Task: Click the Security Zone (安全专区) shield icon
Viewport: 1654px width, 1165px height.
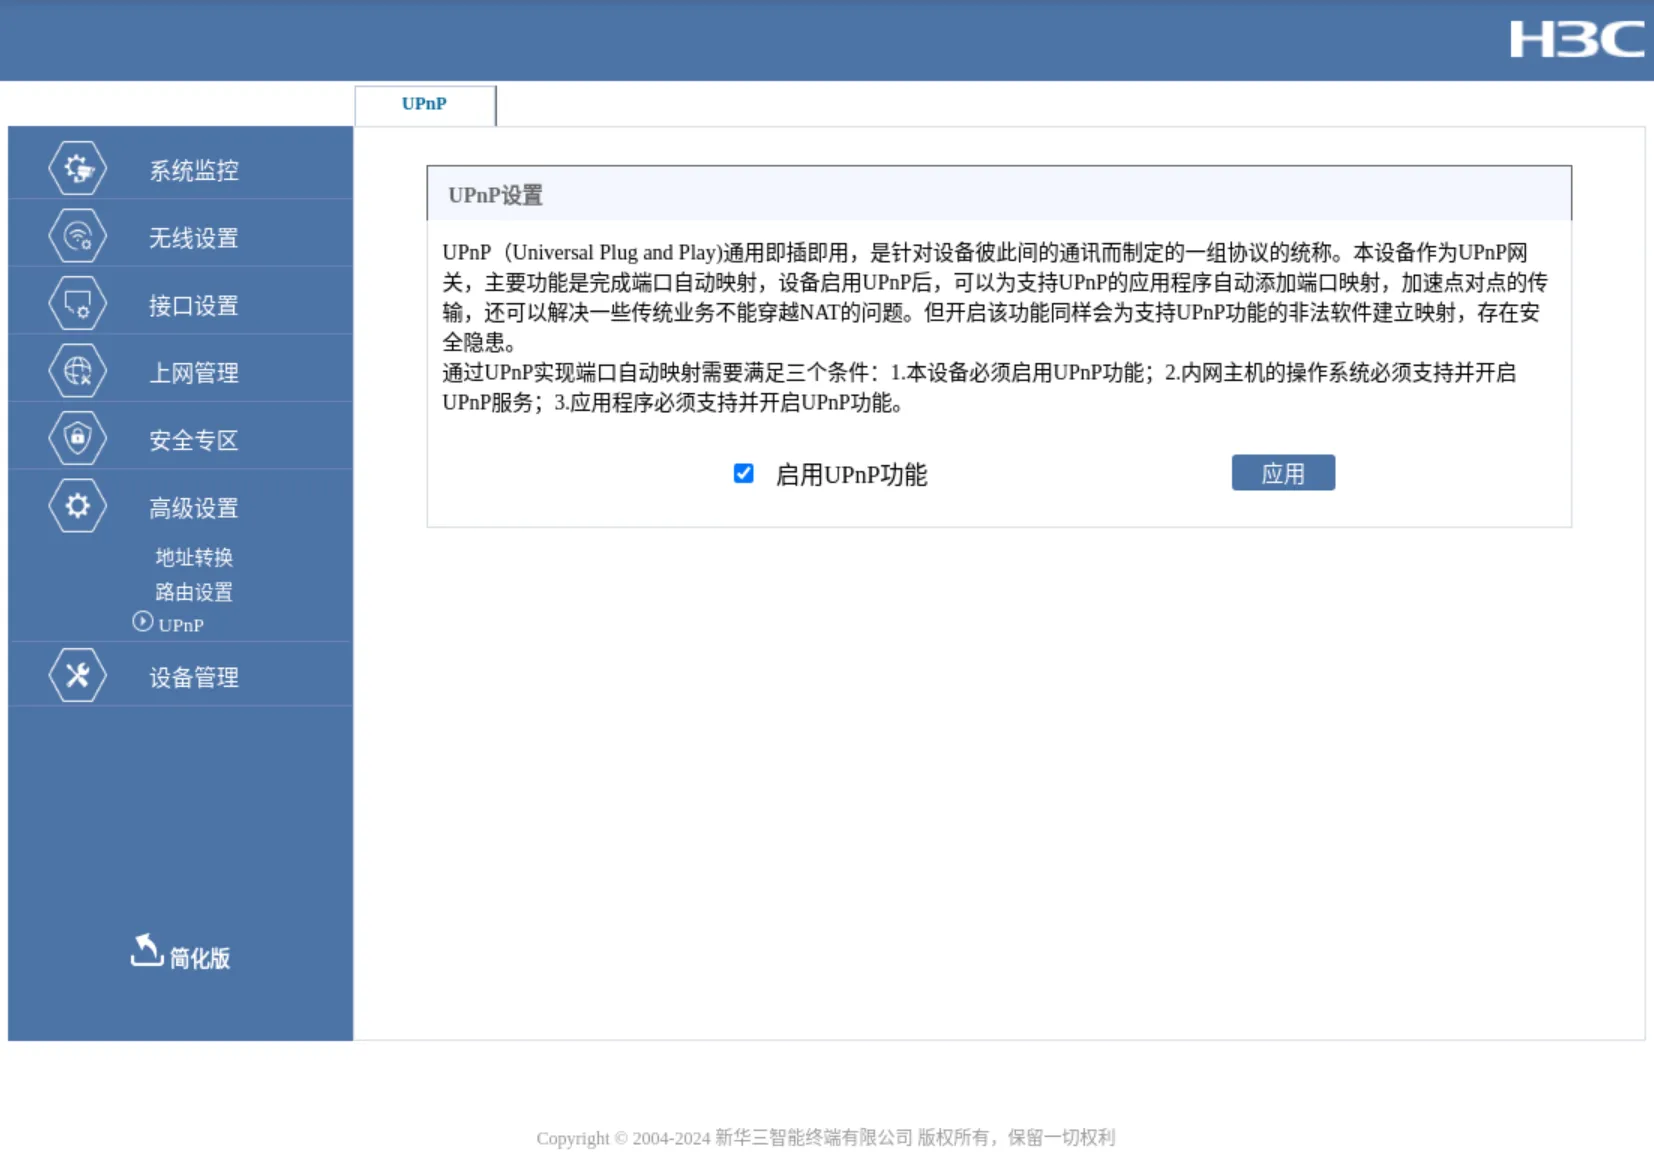Action: click(x=77, y=439)
